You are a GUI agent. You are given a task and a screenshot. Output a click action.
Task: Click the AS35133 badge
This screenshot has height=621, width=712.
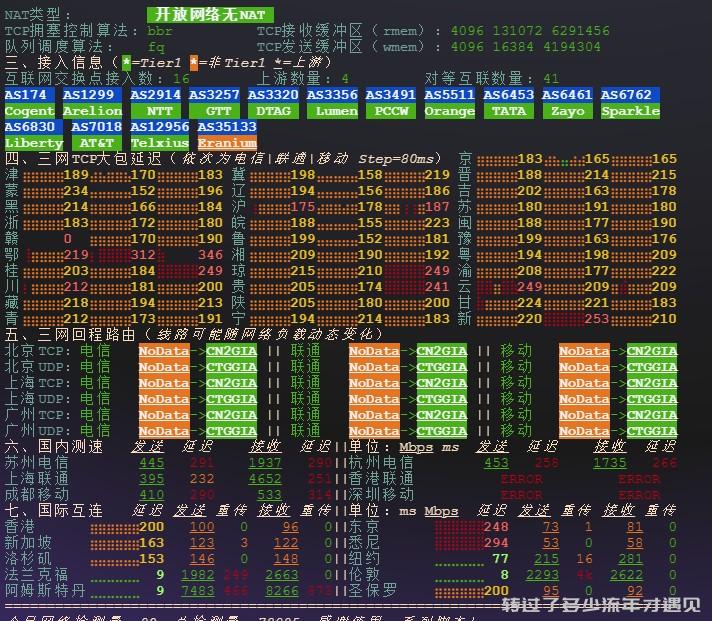[227, 127]
